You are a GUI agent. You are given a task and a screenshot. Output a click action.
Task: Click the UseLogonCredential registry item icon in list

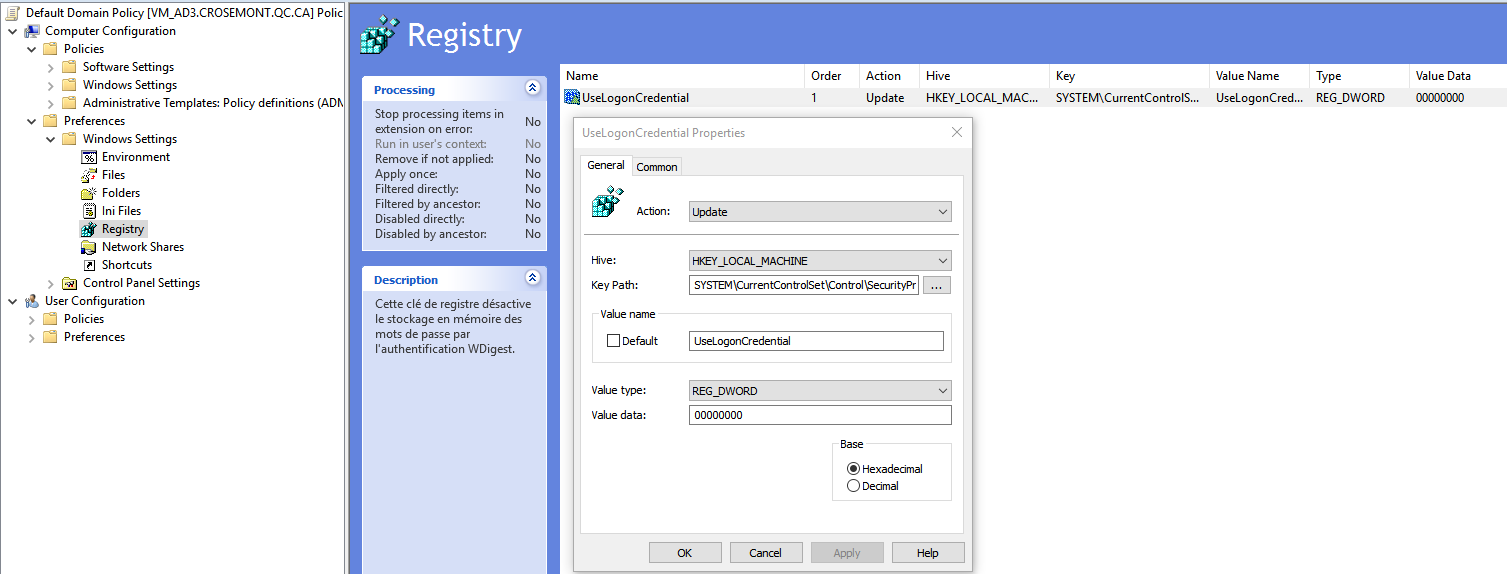(572, 98)
